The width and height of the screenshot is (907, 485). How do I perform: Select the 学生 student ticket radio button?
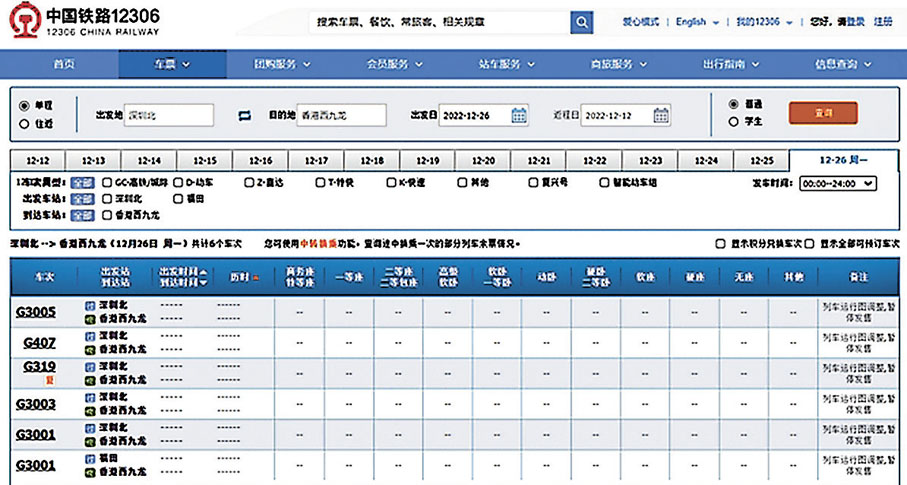(x=735, y=121)
